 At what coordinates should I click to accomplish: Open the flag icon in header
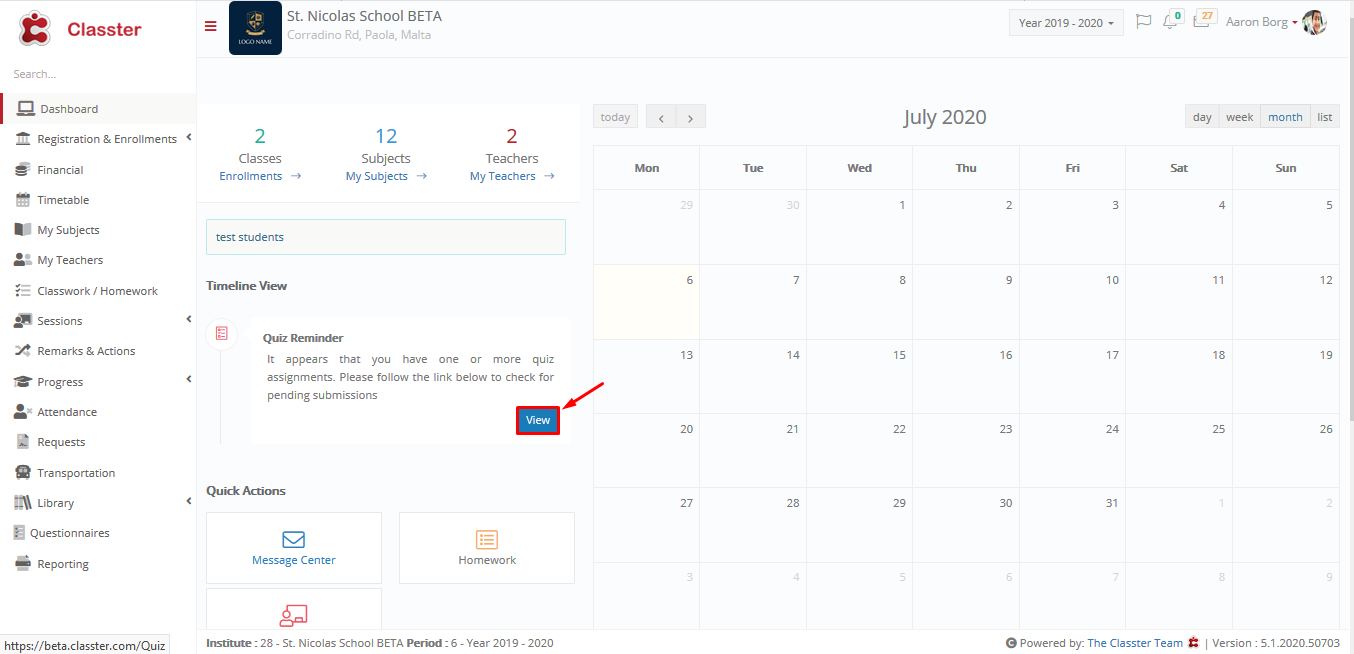click(1144, 22)
